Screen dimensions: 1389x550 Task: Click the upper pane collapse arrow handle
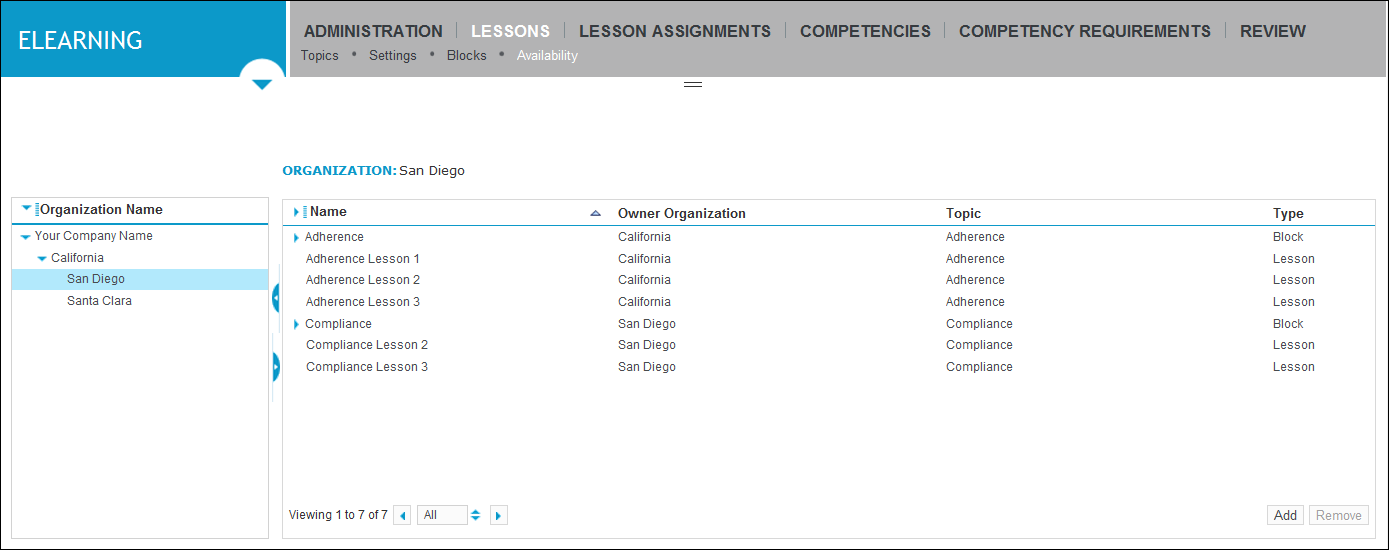pos(276,297)
